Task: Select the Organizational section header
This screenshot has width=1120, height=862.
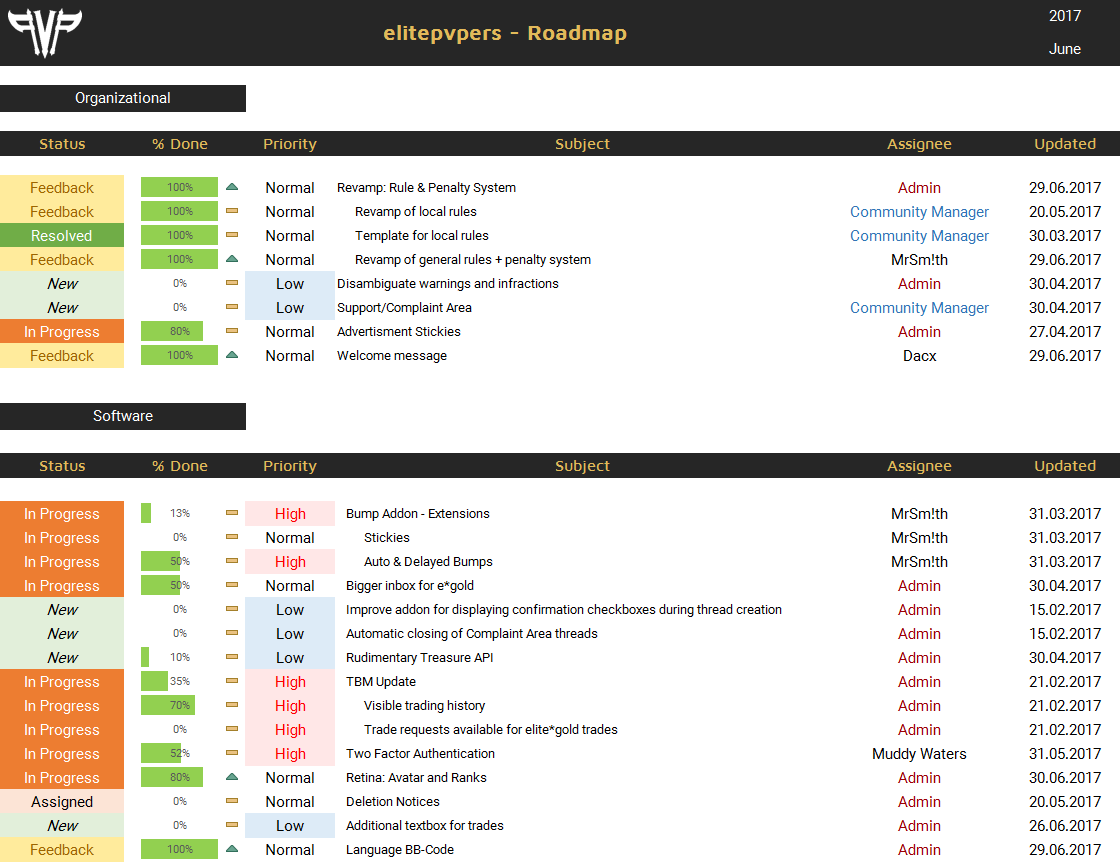Action: tap(123, 99)
